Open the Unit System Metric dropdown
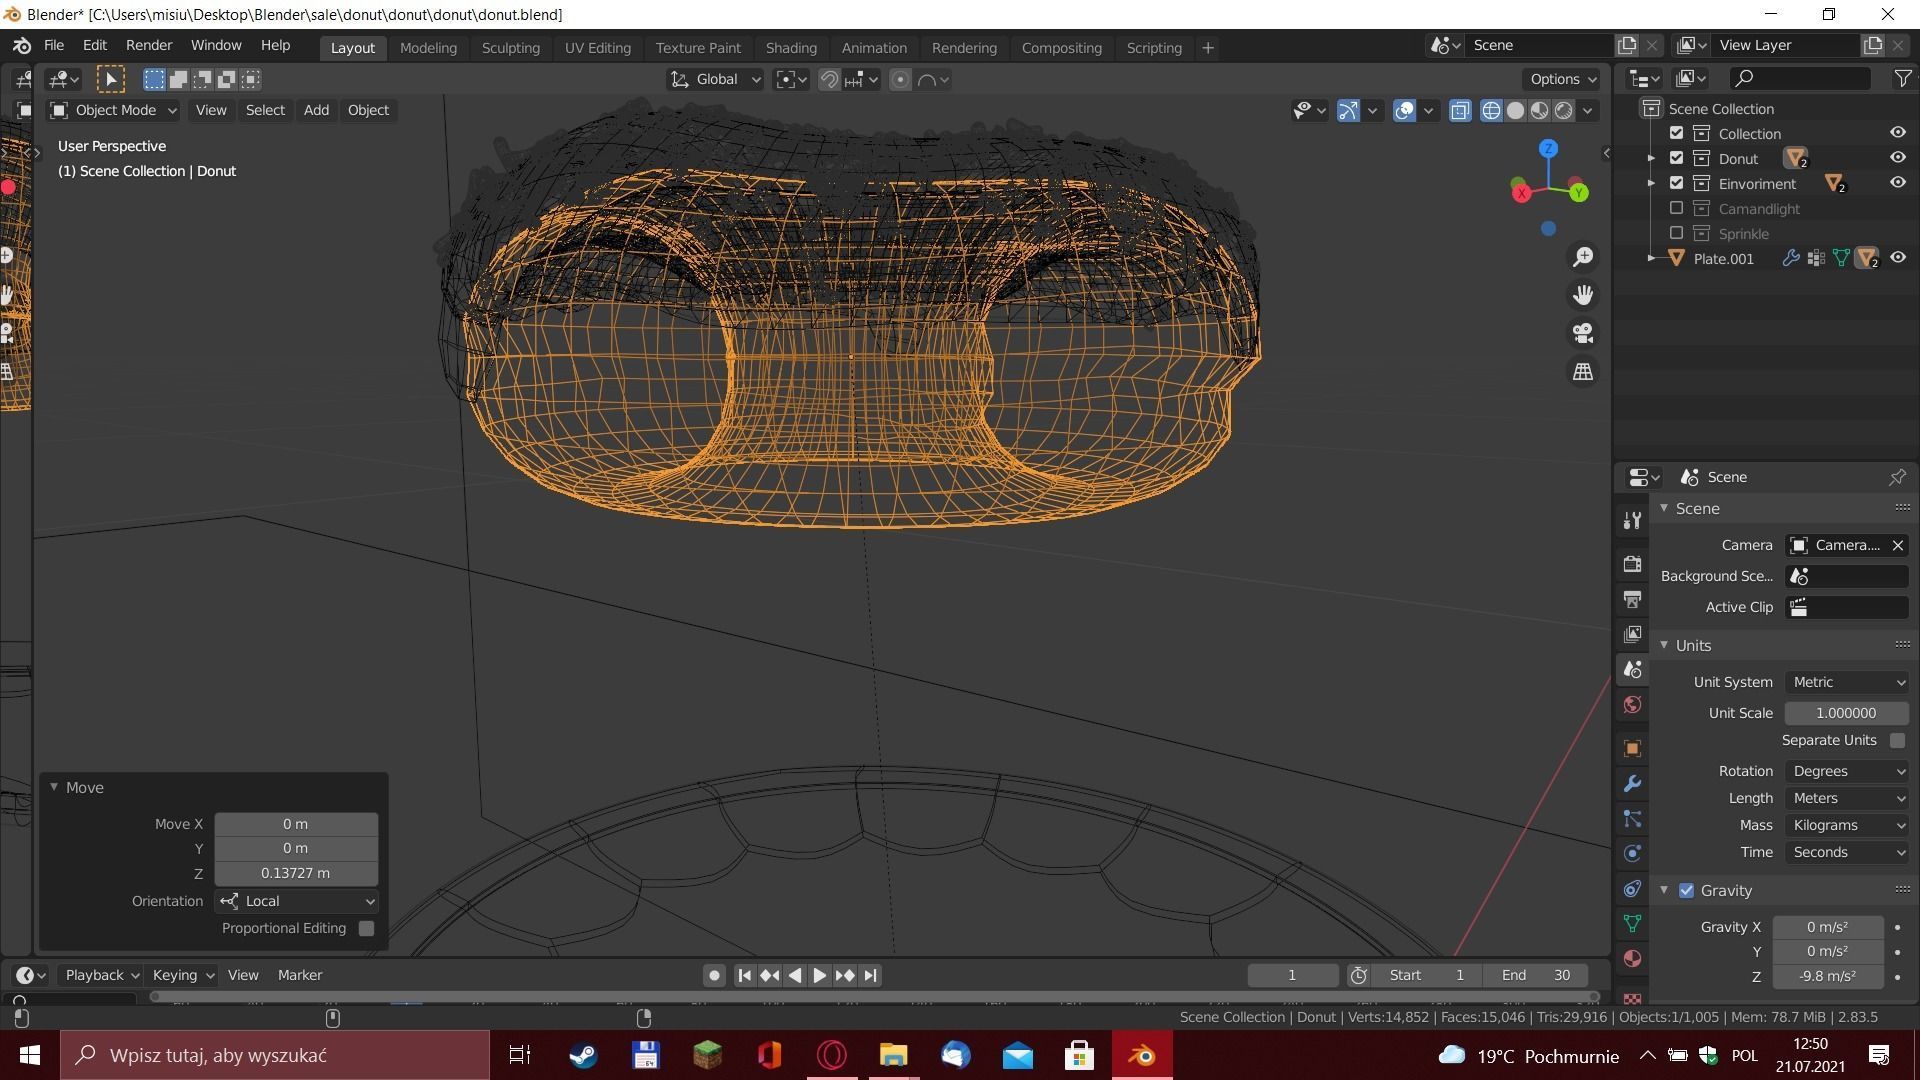Screen dimensions: 1920x1080 [x=1846, y=682]
